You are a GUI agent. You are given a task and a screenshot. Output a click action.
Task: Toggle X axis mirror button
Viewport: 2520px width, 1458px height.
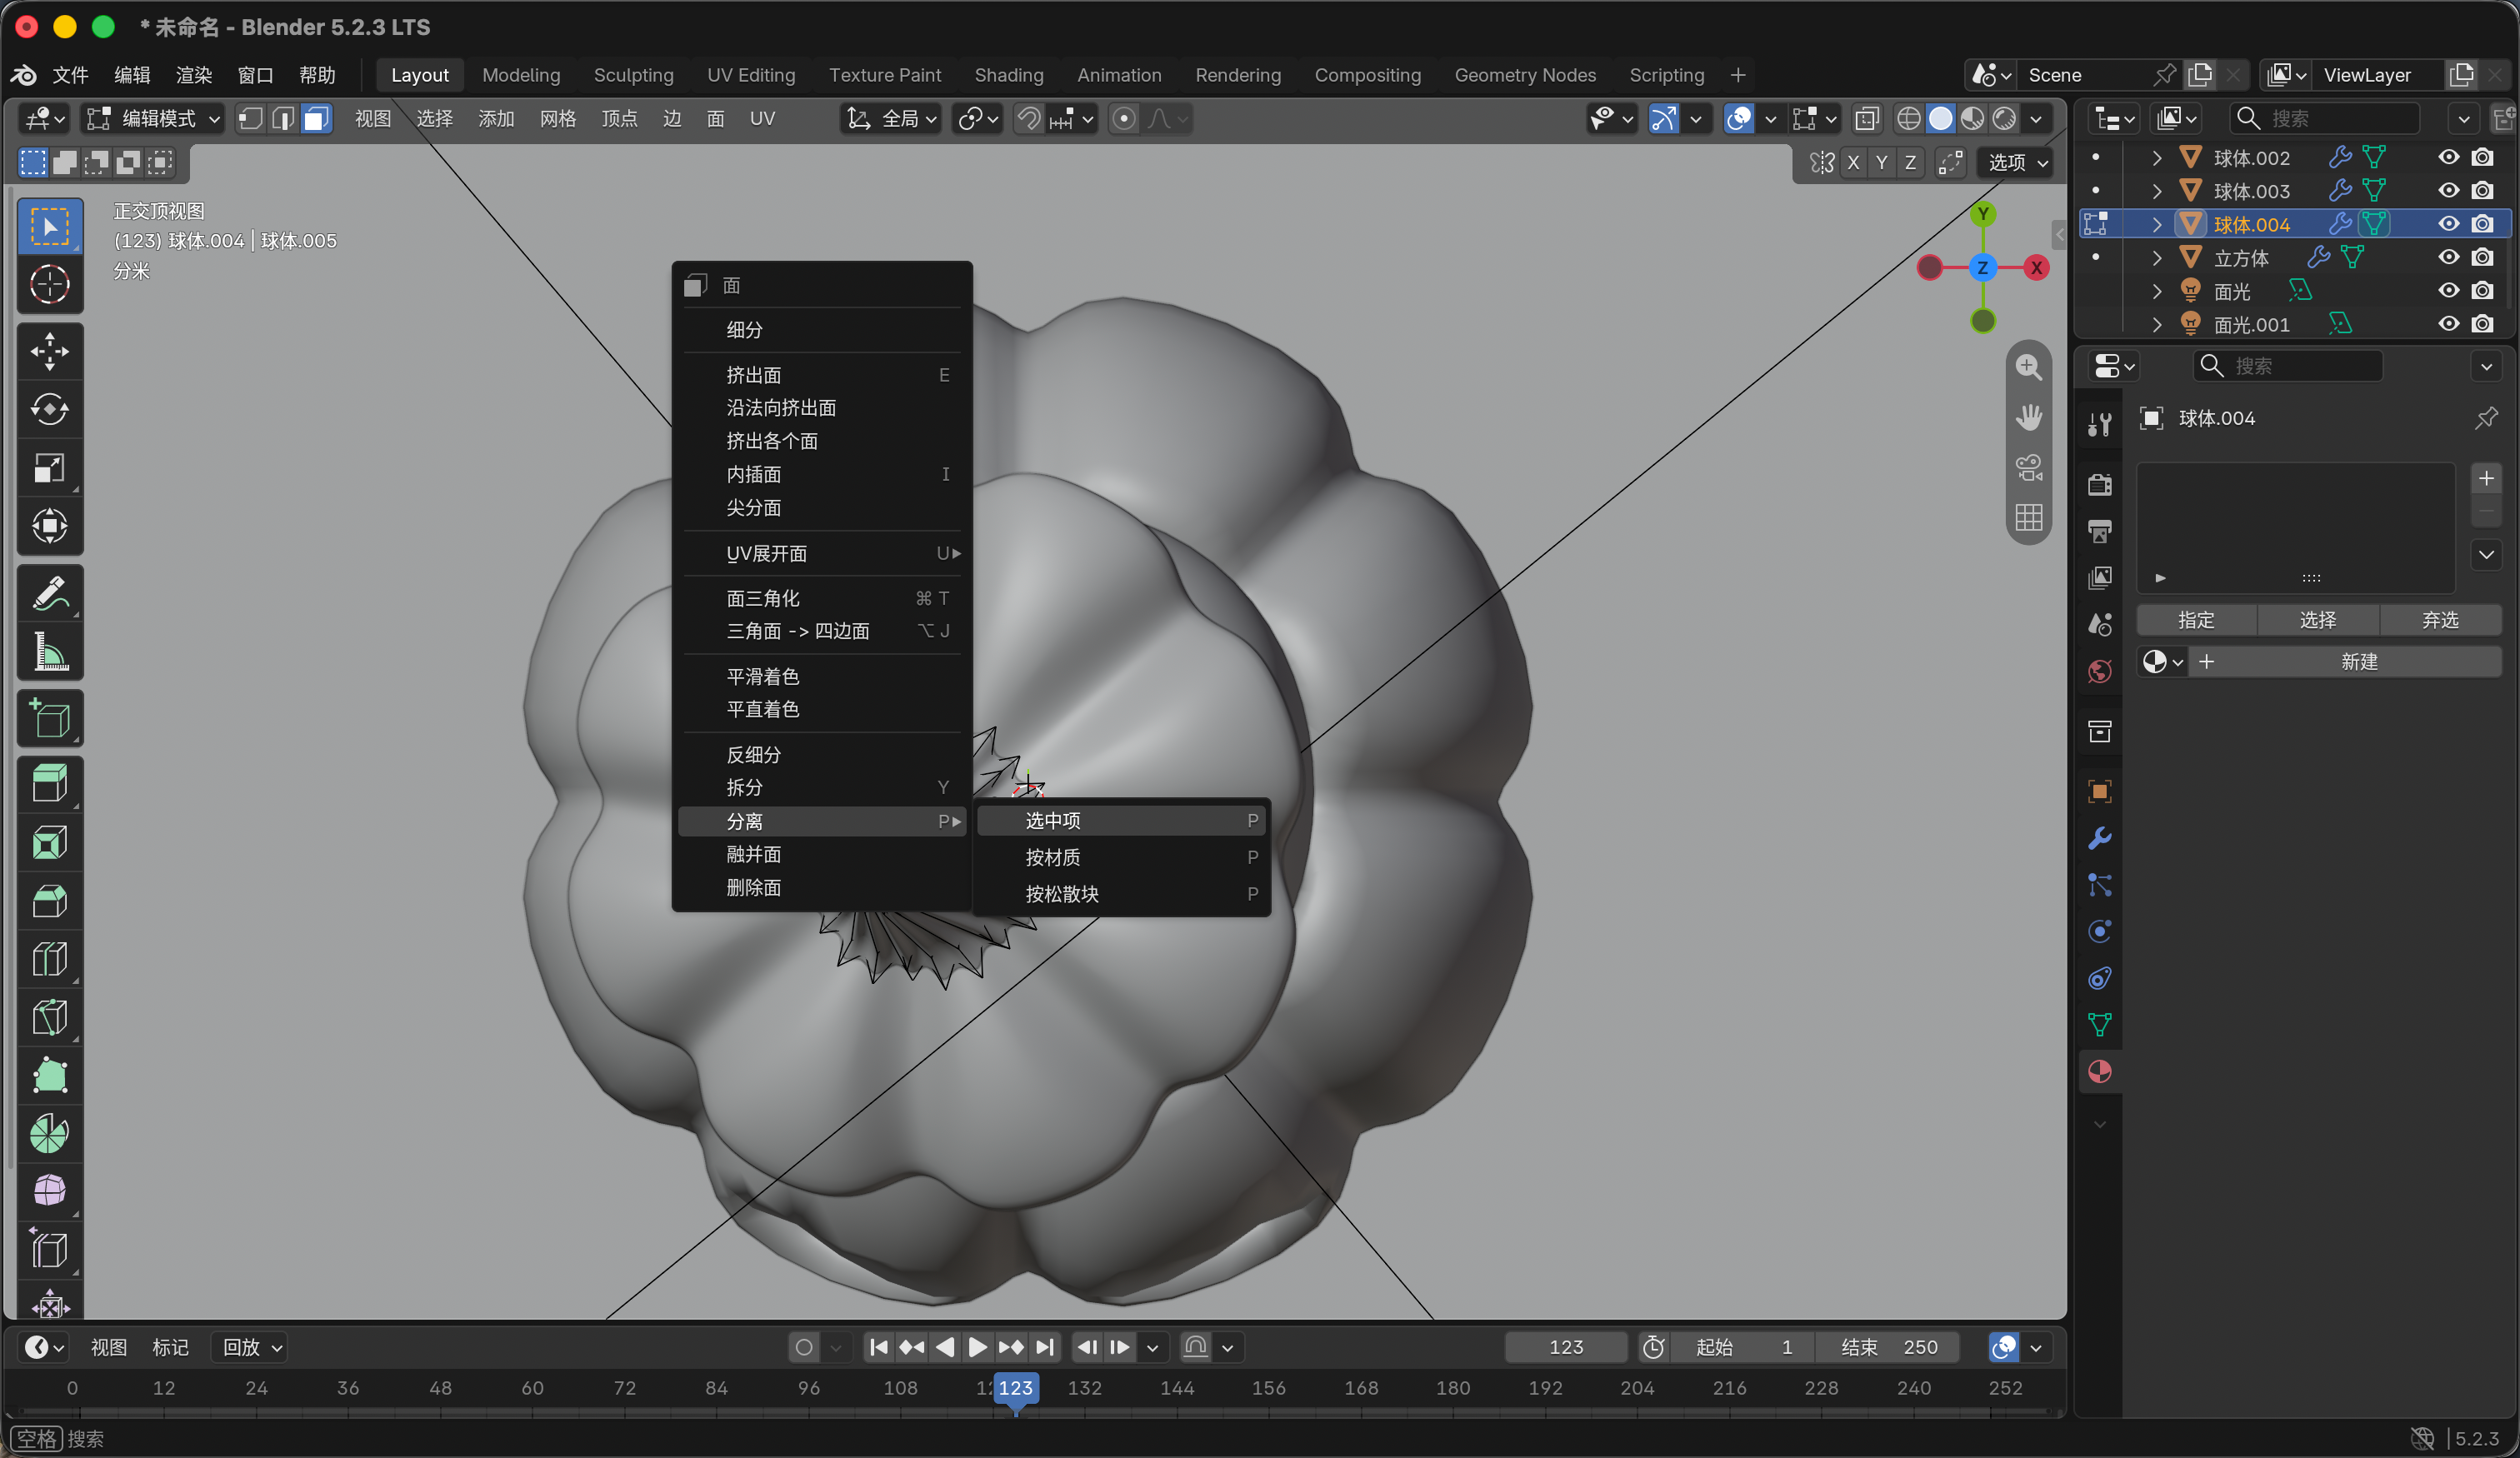tap(1853, 163)
